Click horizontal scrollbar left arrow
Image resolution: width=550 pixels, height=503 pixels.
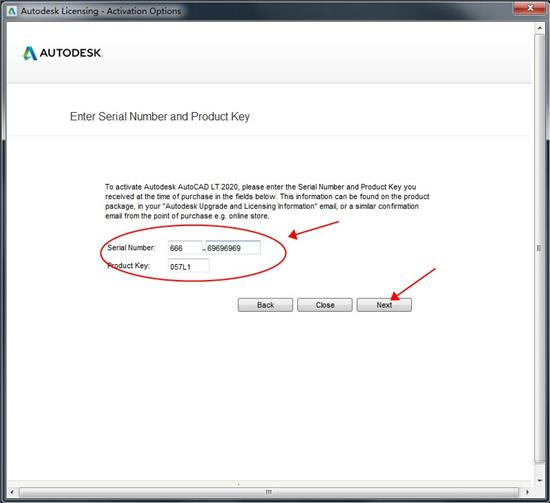point(12,492)
